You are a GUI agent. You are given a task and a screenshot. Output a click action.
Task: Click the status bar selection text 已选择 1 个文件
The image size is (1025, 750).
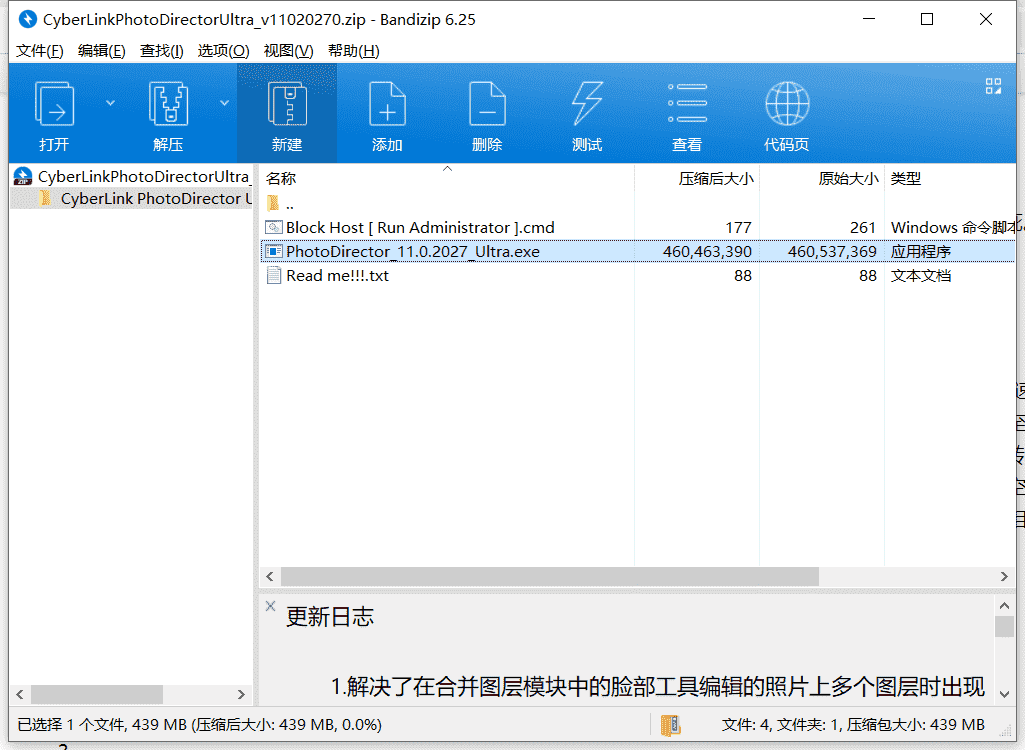pos(72,724)
